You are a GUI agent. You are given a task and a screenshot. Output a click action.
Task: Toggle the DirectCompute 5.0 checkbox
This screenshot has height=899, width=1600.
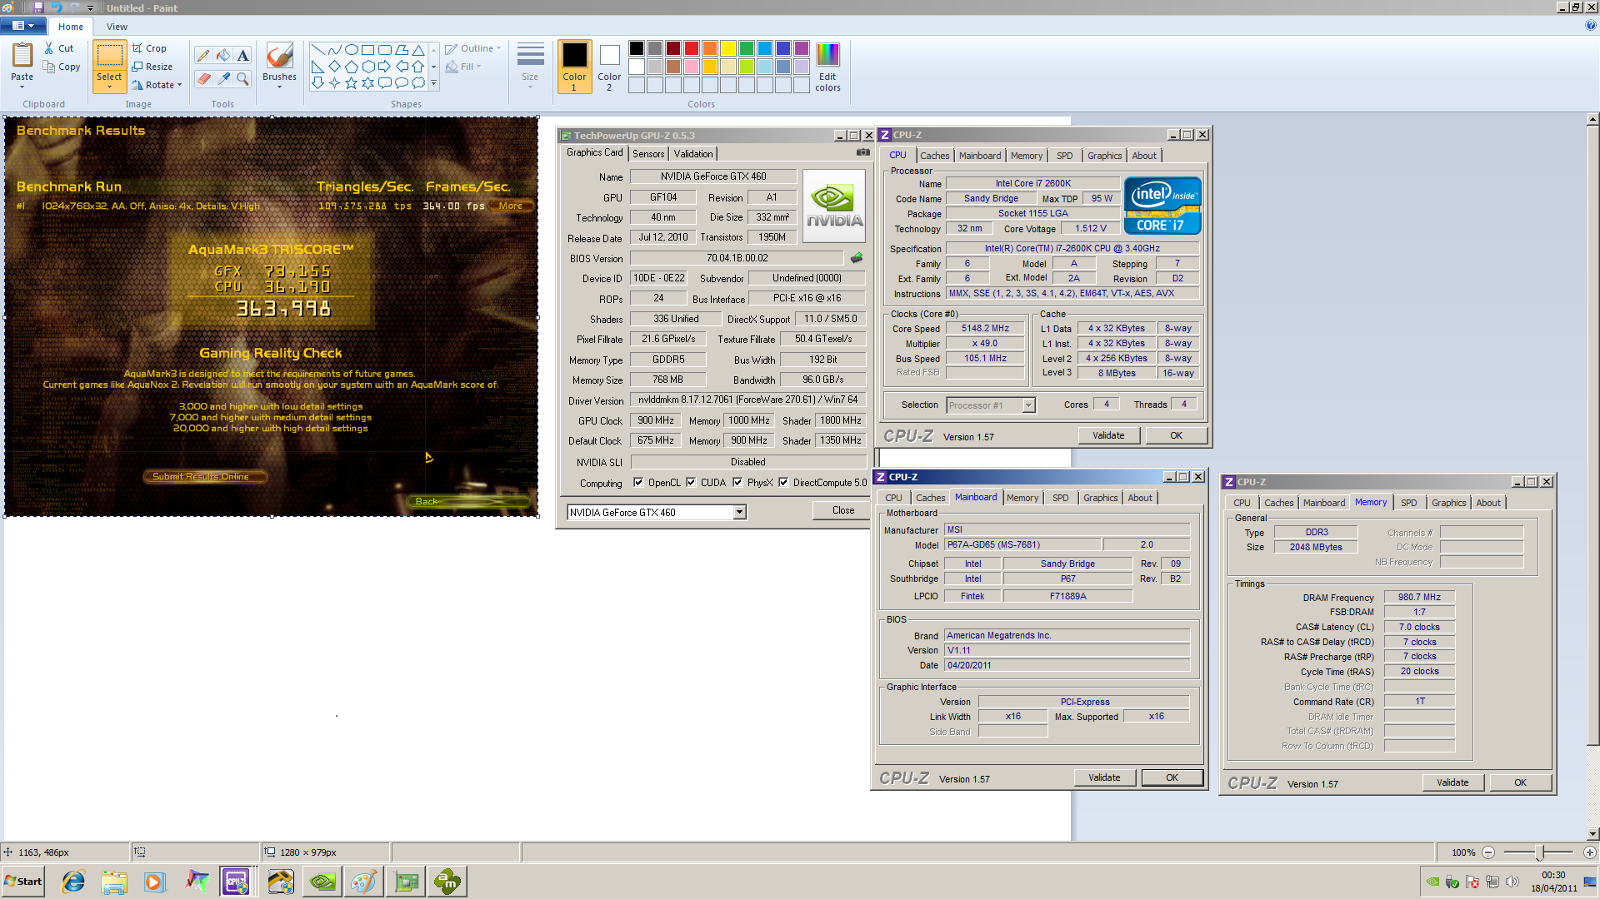[783, 482]
